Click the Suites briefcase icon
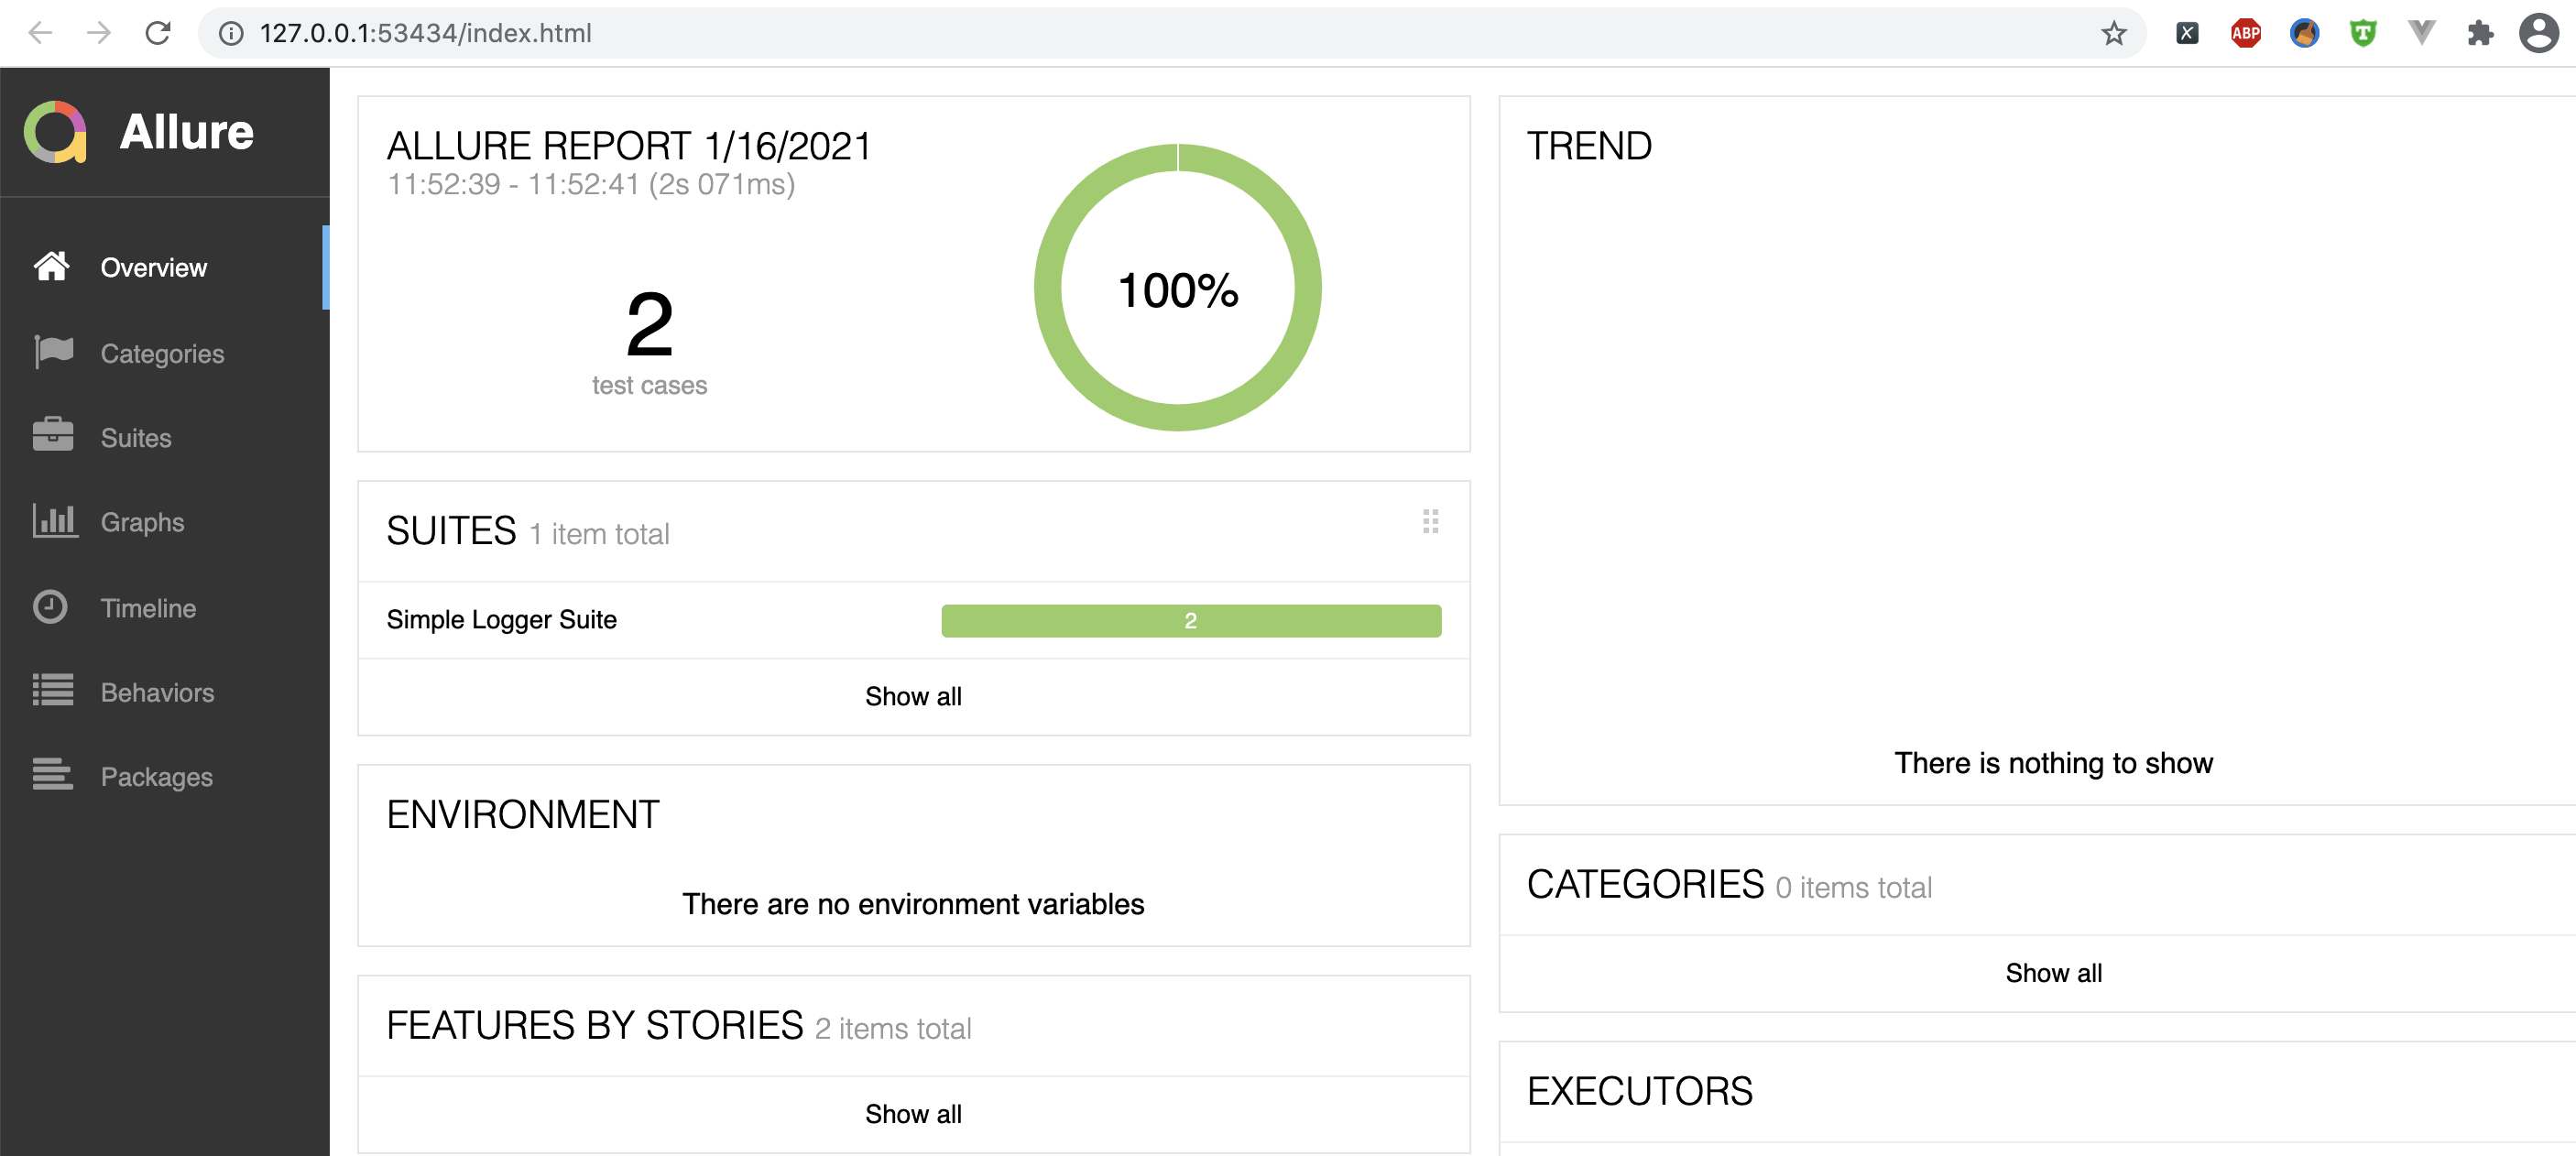The image size is (2576, 1156). (53, 437)
